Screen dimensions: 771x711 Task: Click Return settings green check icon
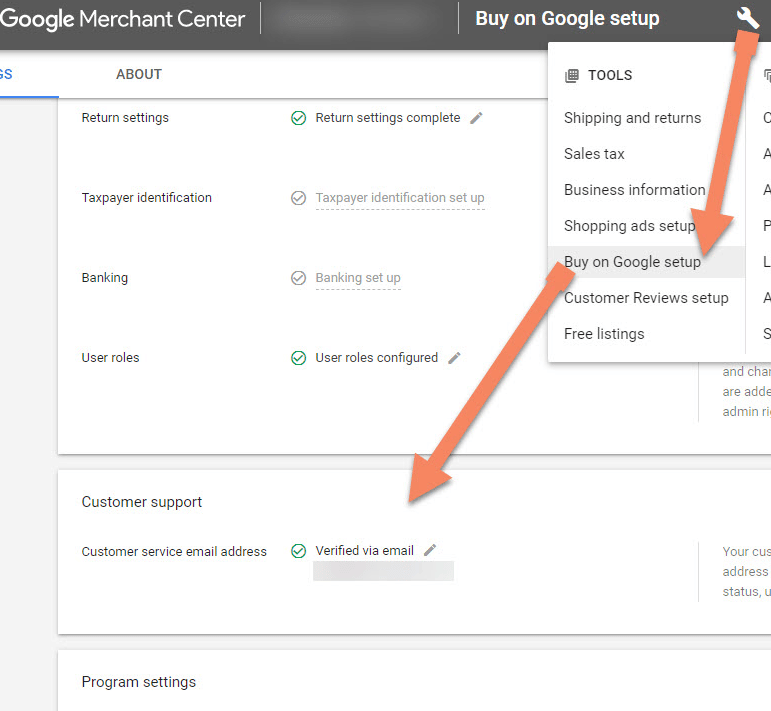[298, 118]
